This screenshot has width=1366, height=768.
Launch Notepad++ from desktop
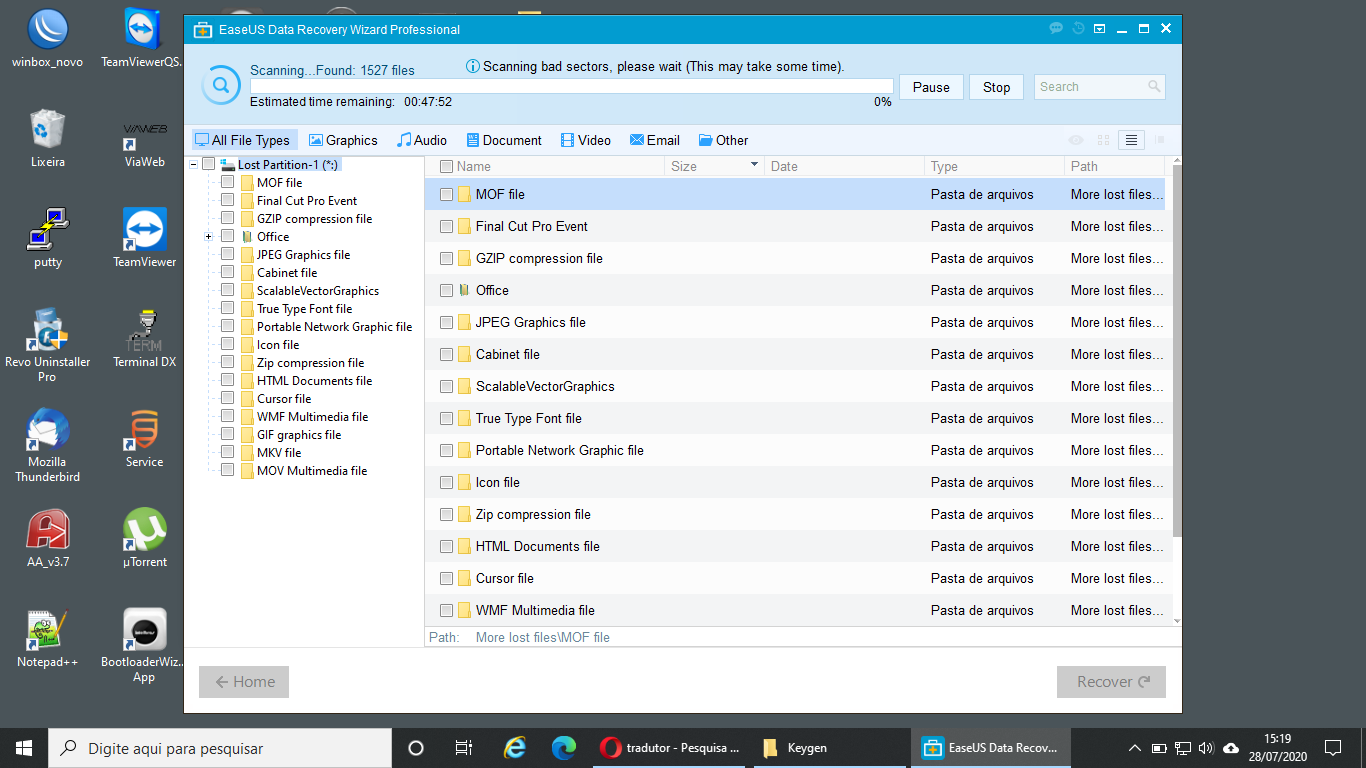click(47, 639)
